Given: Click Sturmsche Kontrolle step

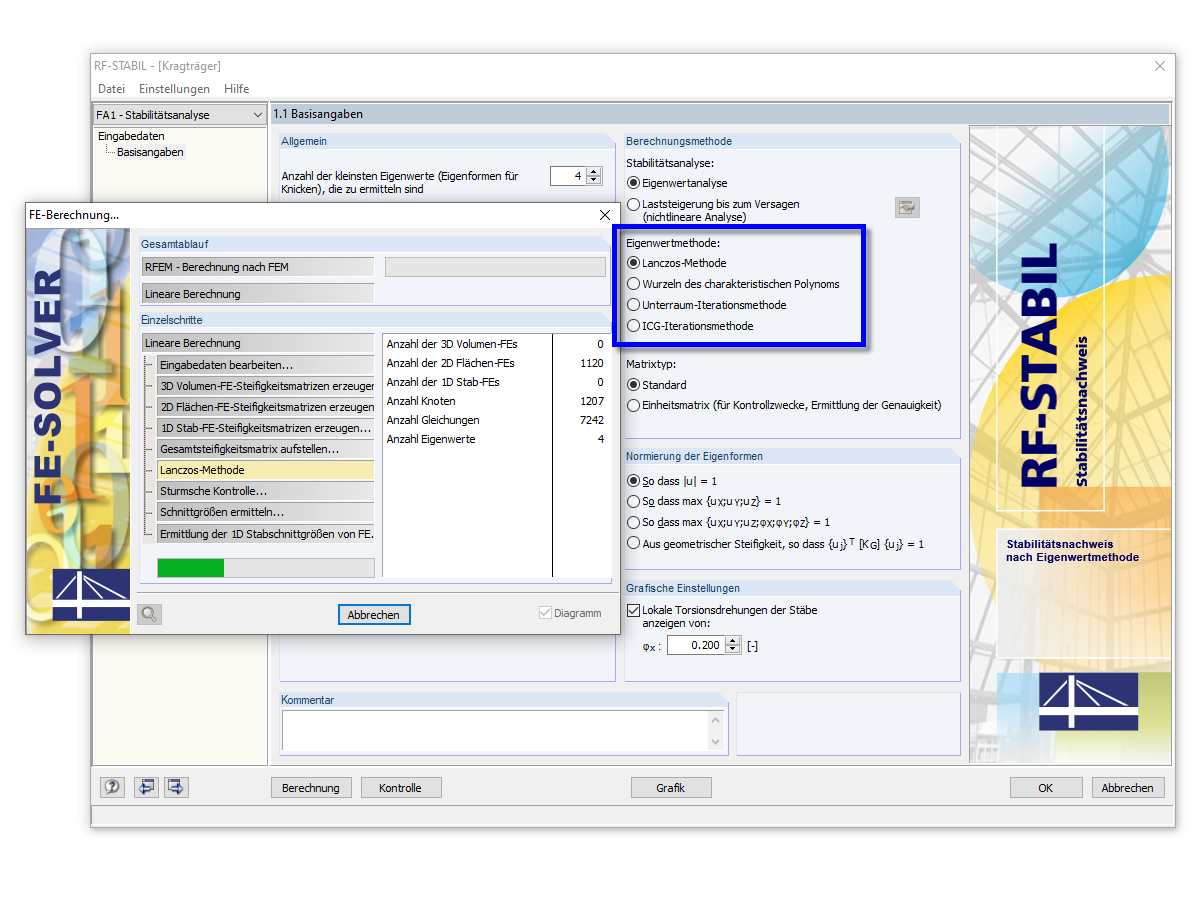Looking at the screenshot, I should 266,491.
